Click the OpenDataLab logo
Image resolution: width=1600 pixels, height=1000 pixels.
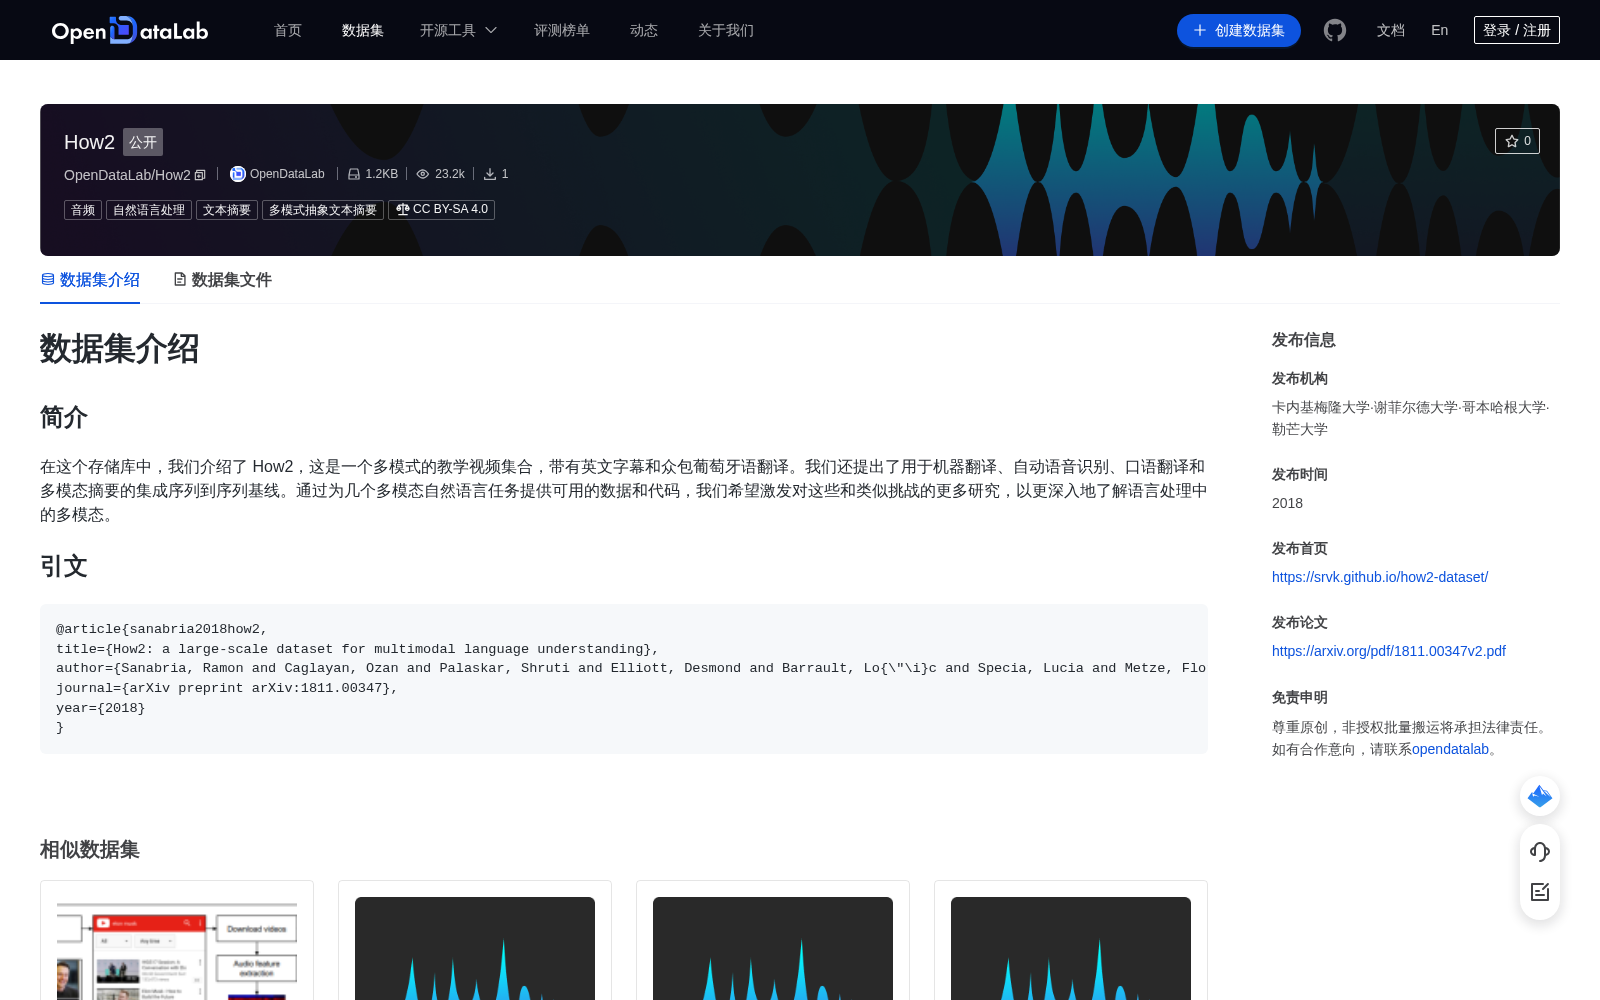pos(130,30)
